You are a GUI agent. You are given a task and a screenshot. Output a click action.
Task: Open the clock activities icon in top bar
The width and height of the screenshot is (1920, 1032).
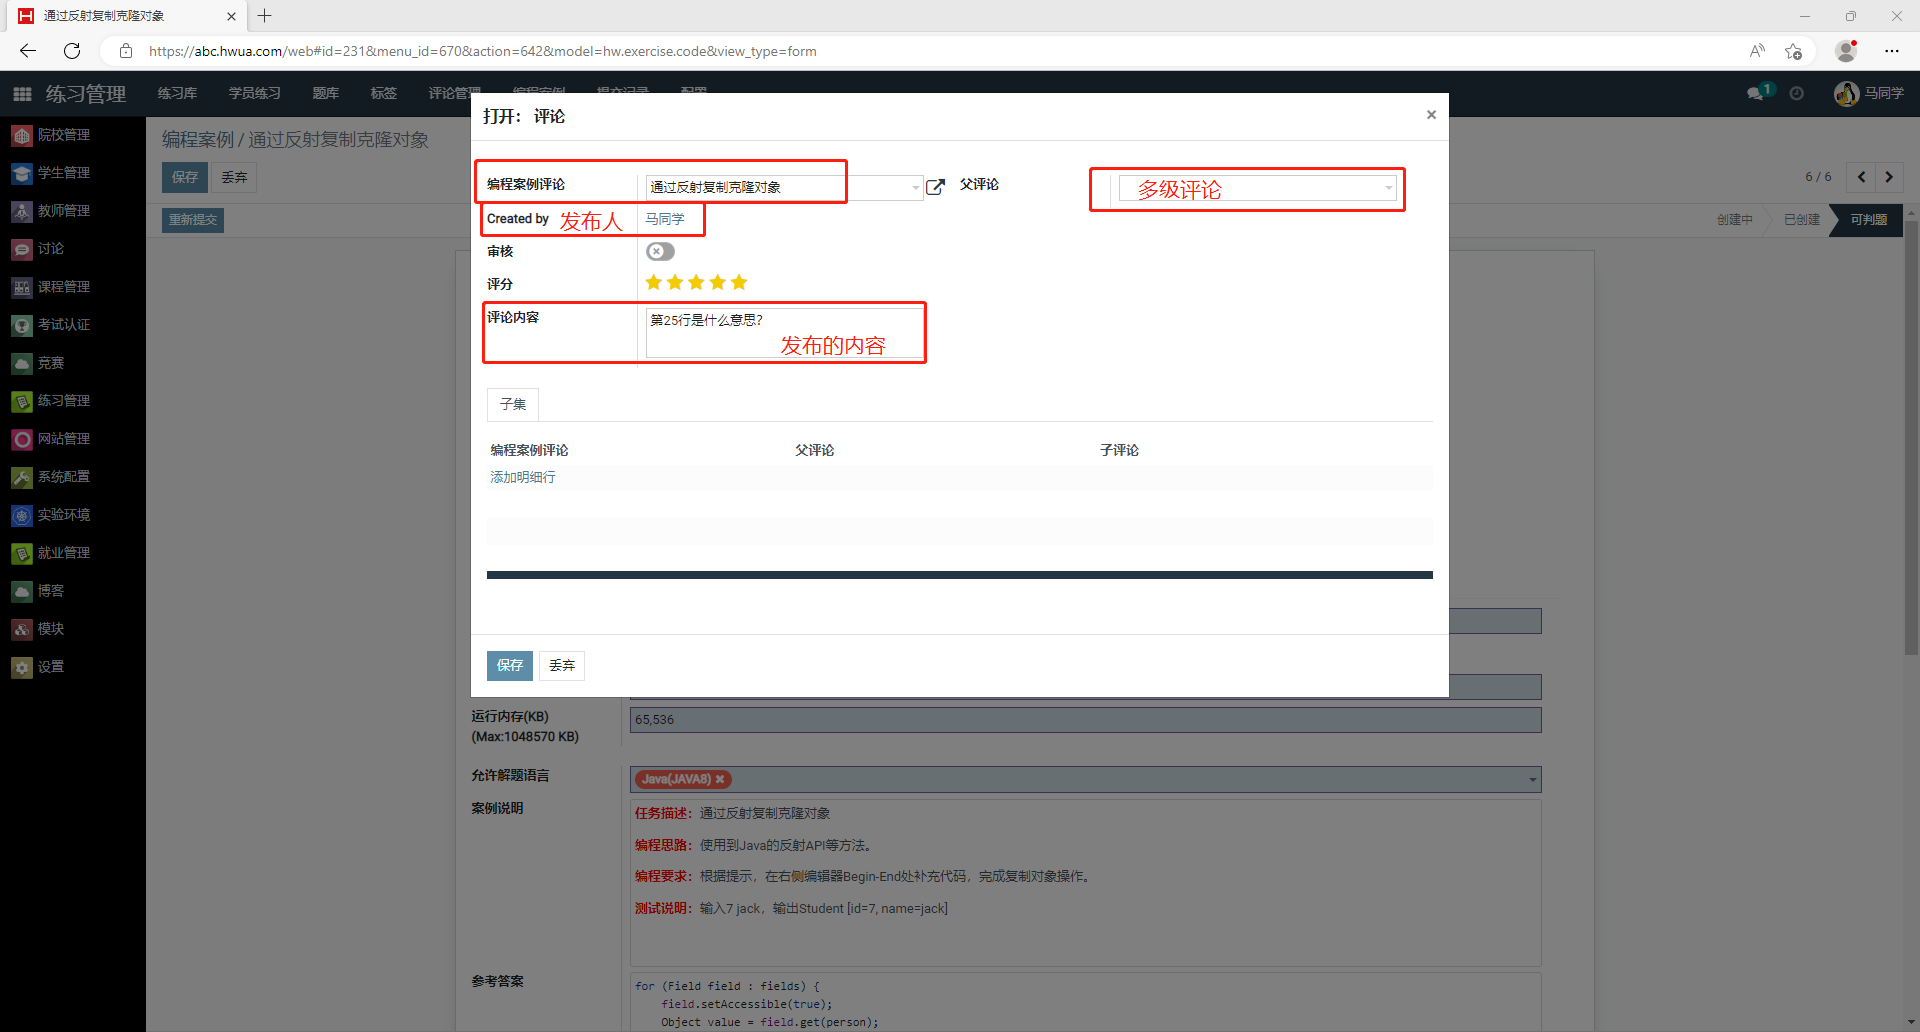(x=1797, y=93)
